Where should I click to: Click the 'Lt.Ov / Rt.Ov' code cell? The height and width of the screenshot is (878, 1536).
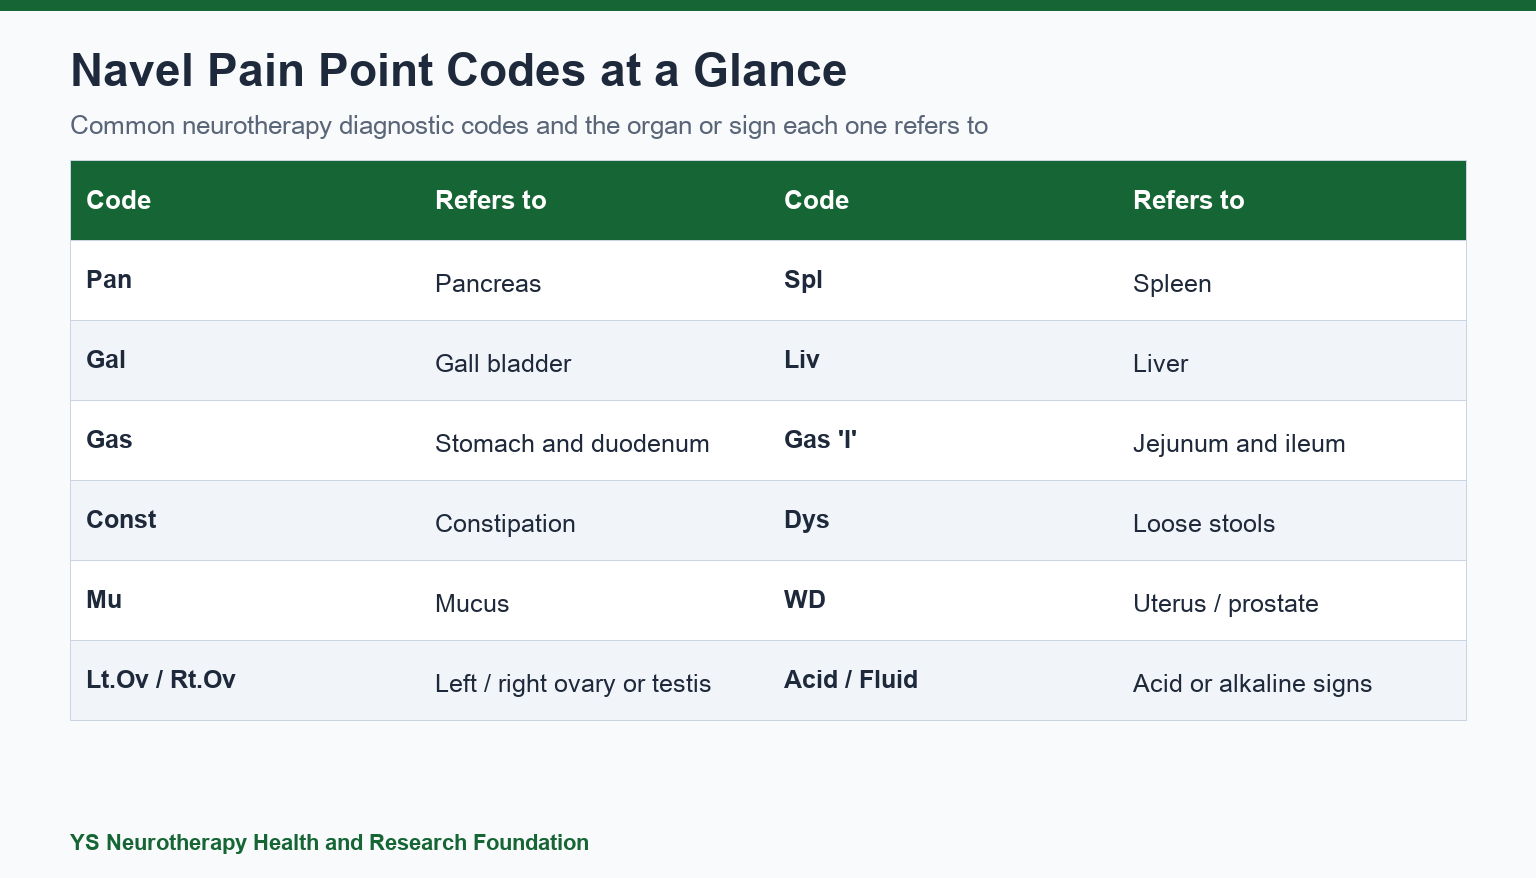click(x=245, y=680)
